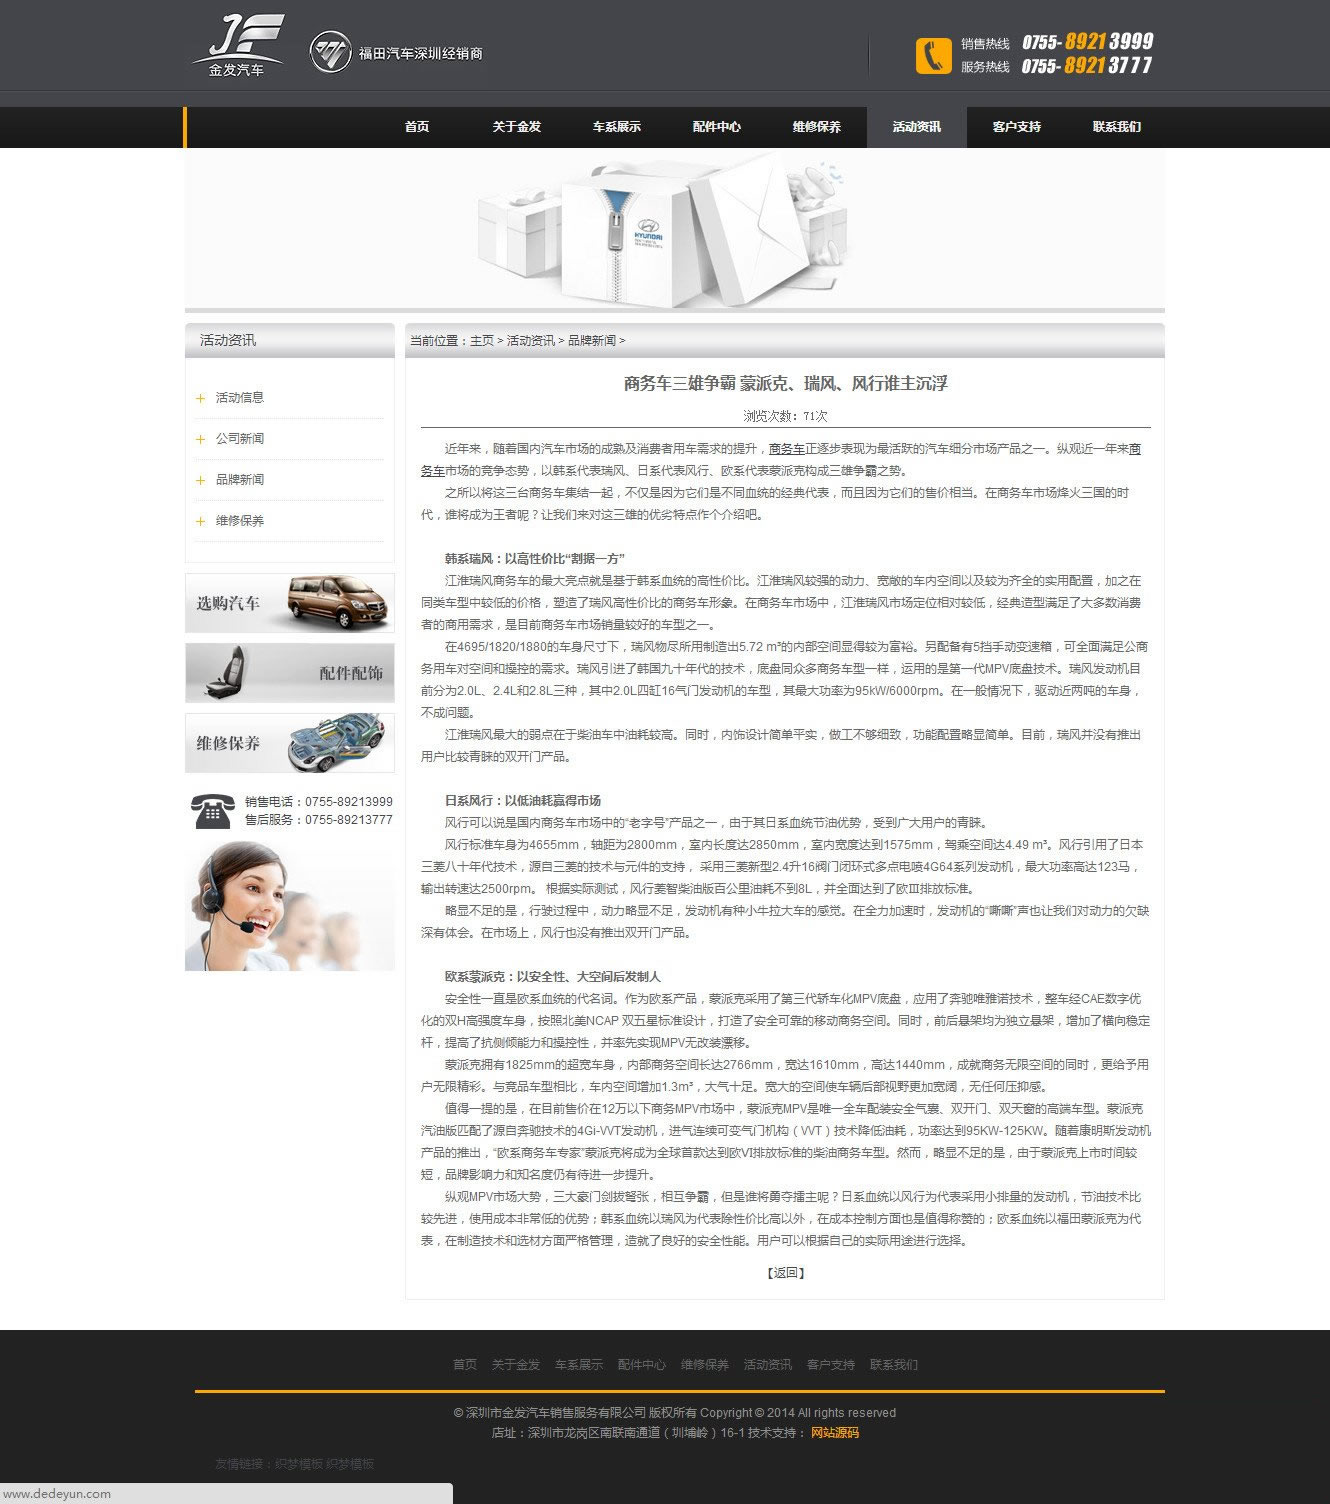
Task: Click the customer service agent photo
Action: click(290, 906)
